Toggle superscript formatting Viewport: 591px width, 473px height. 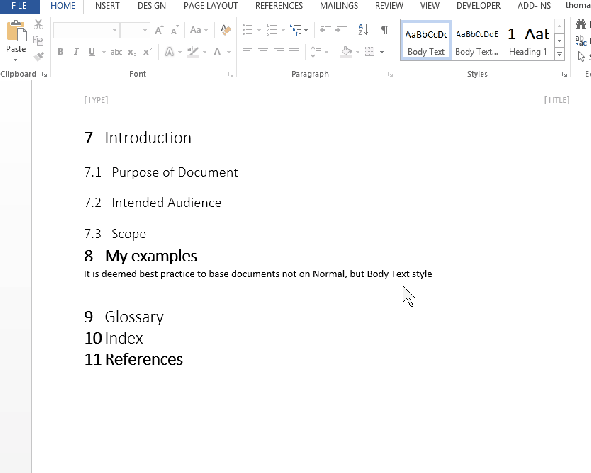(x=147, y=52)
